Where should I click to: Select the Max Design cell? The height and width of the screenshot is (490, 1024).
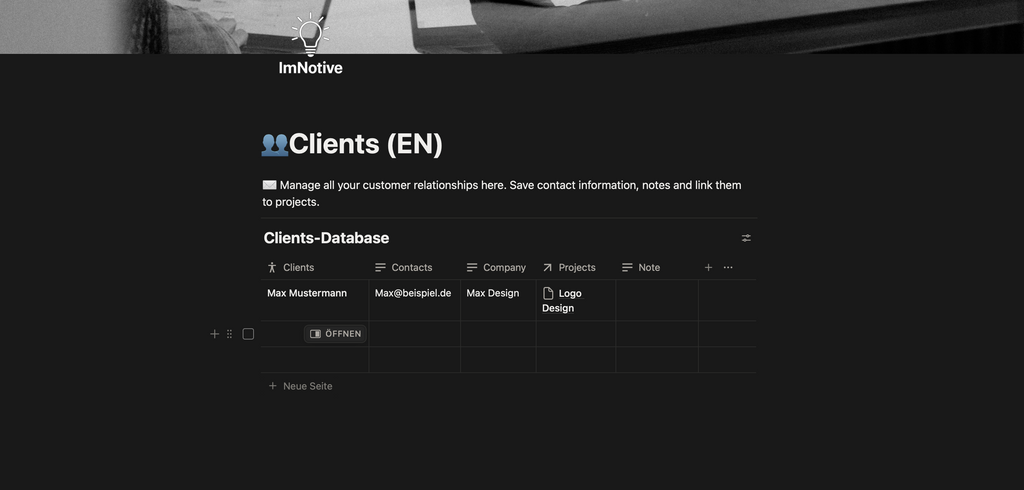(498, 300)
